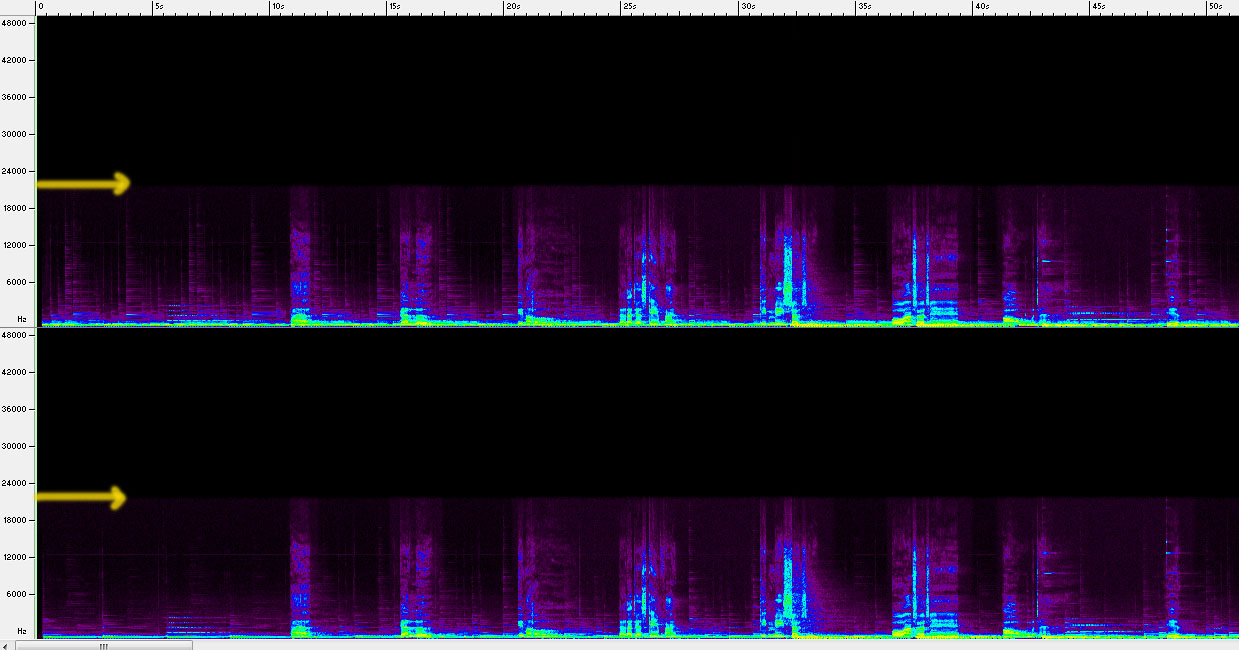1239x650 pixels.
Task: Click the yellow arrow in the bottom channel
Action: coord(82,497)
